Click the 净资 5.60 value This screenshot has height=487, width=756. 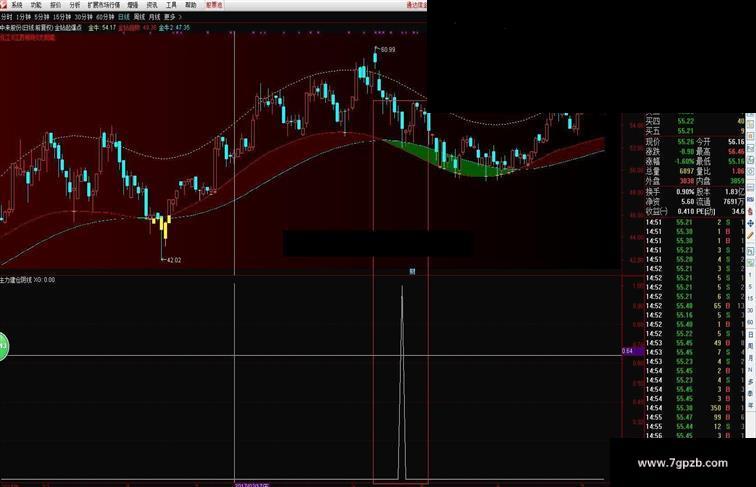688,202
